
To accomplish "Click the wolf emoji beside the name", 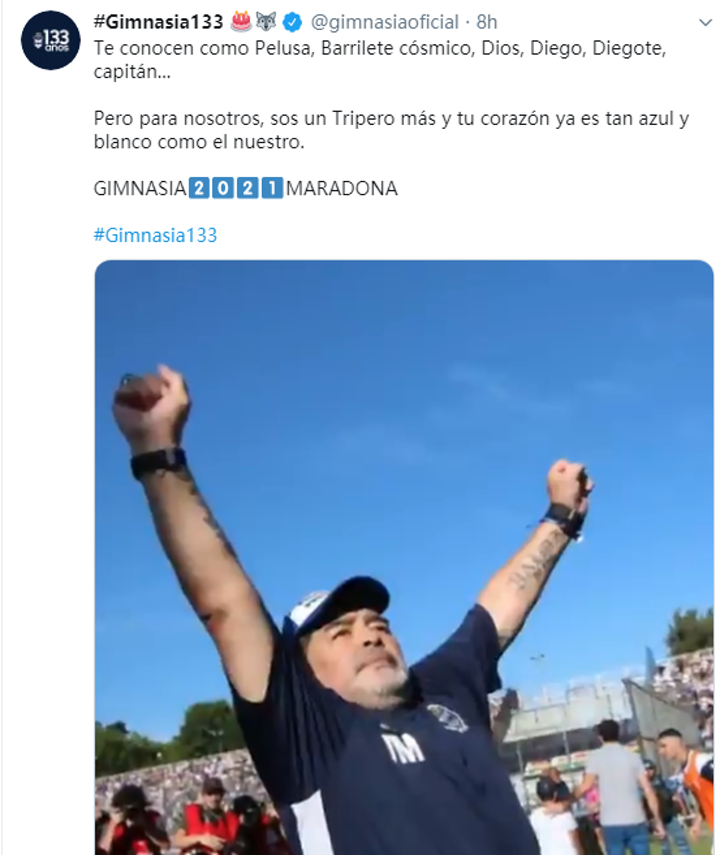I will click(x=267, y=22).
